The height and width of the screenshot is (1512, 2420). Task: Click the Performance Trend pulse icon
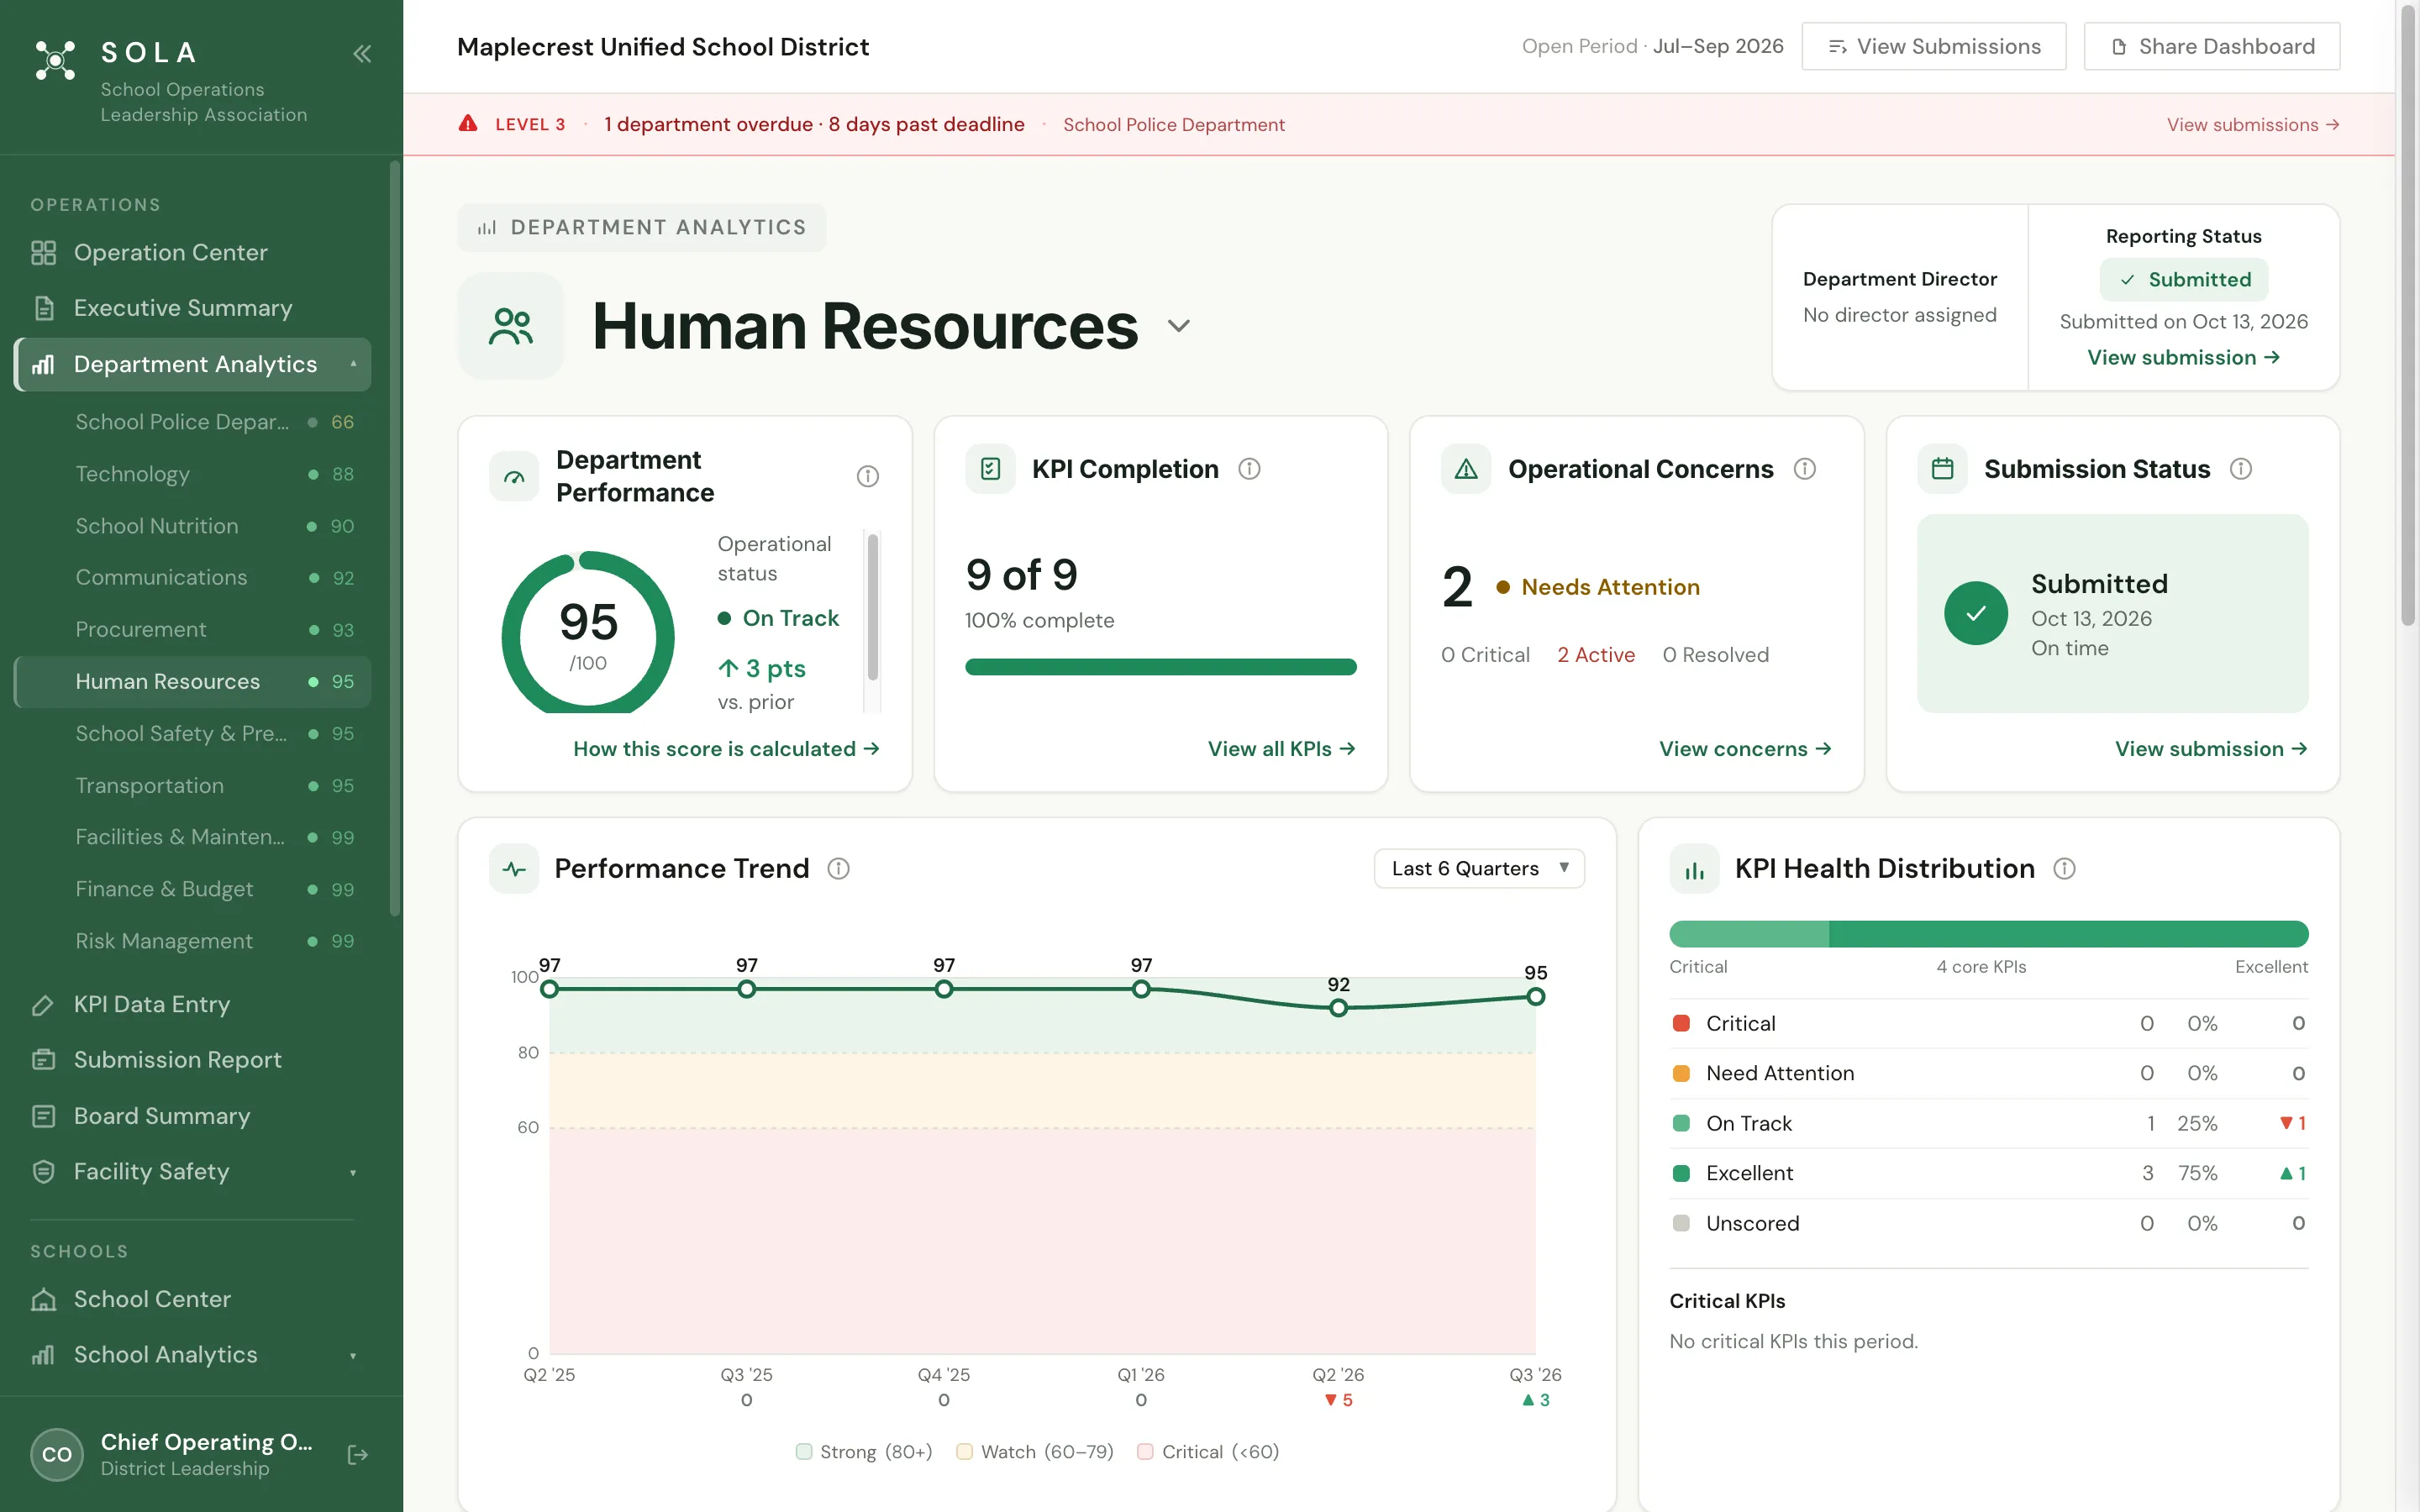point(514,868)
